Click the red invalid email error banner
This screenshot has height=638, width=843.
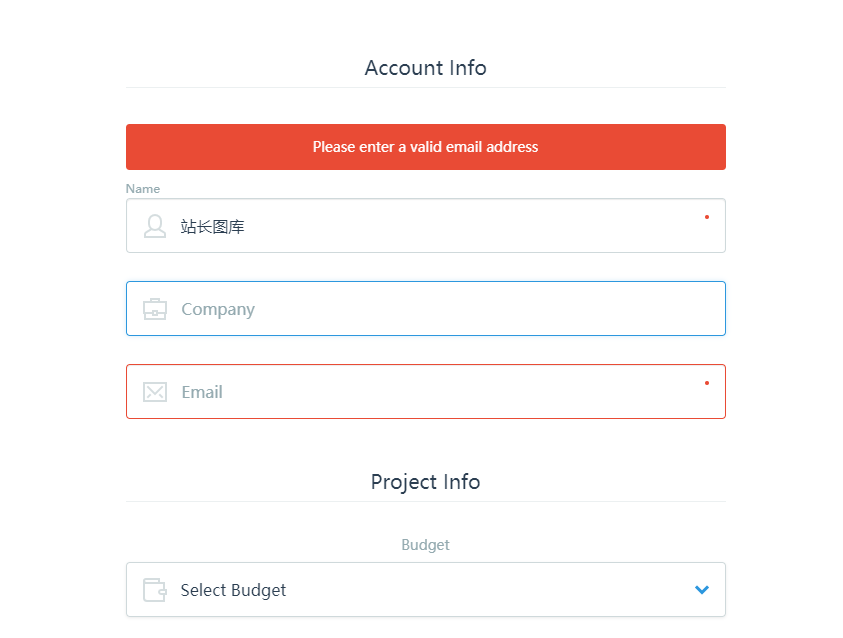pyautogui.click(x=425, y=147)
